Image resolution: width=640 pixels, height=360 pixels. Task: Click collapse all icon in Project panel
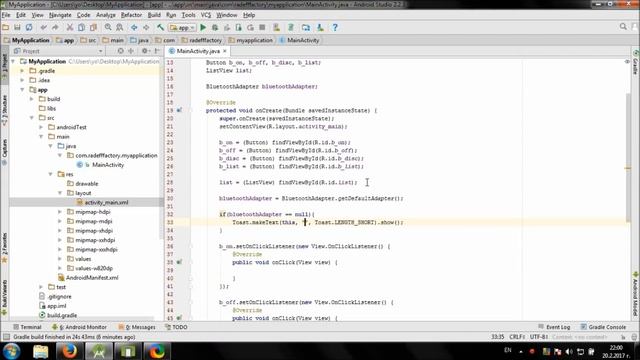[x=131, y=51]
